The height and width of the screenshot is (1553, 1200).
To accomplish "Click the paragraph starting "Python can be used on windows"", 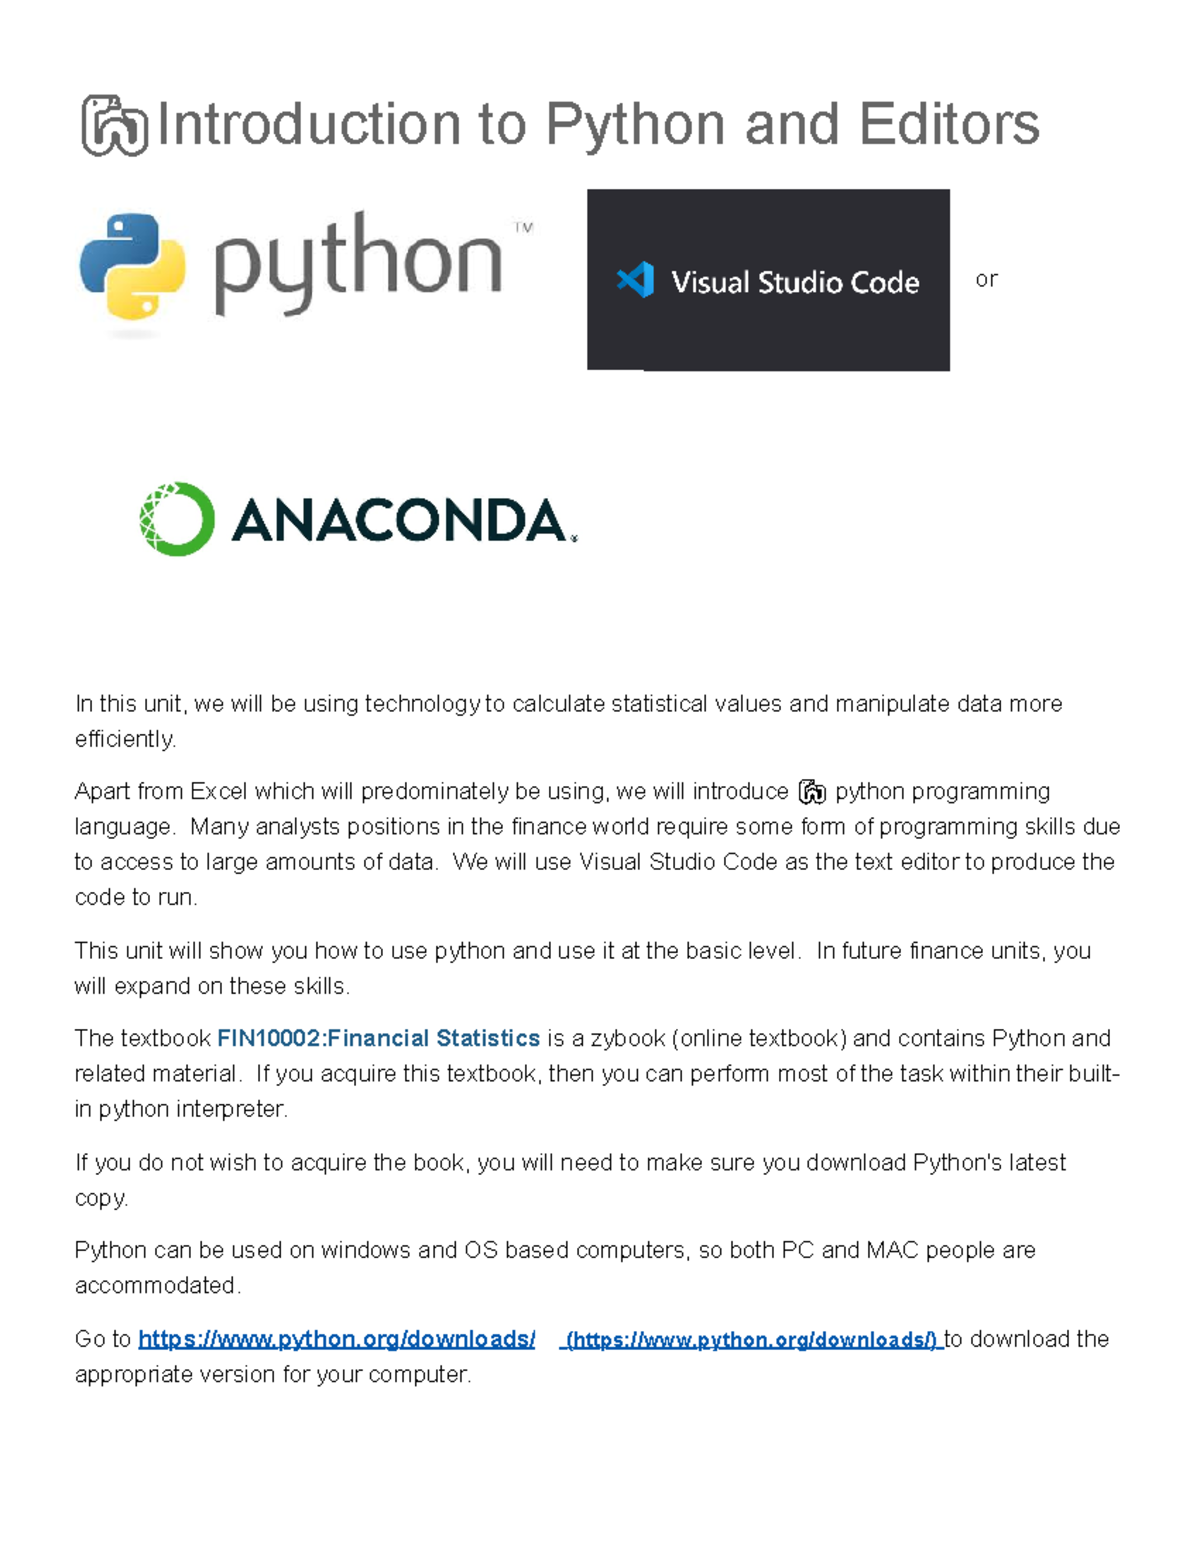I will coord(555,1267).
